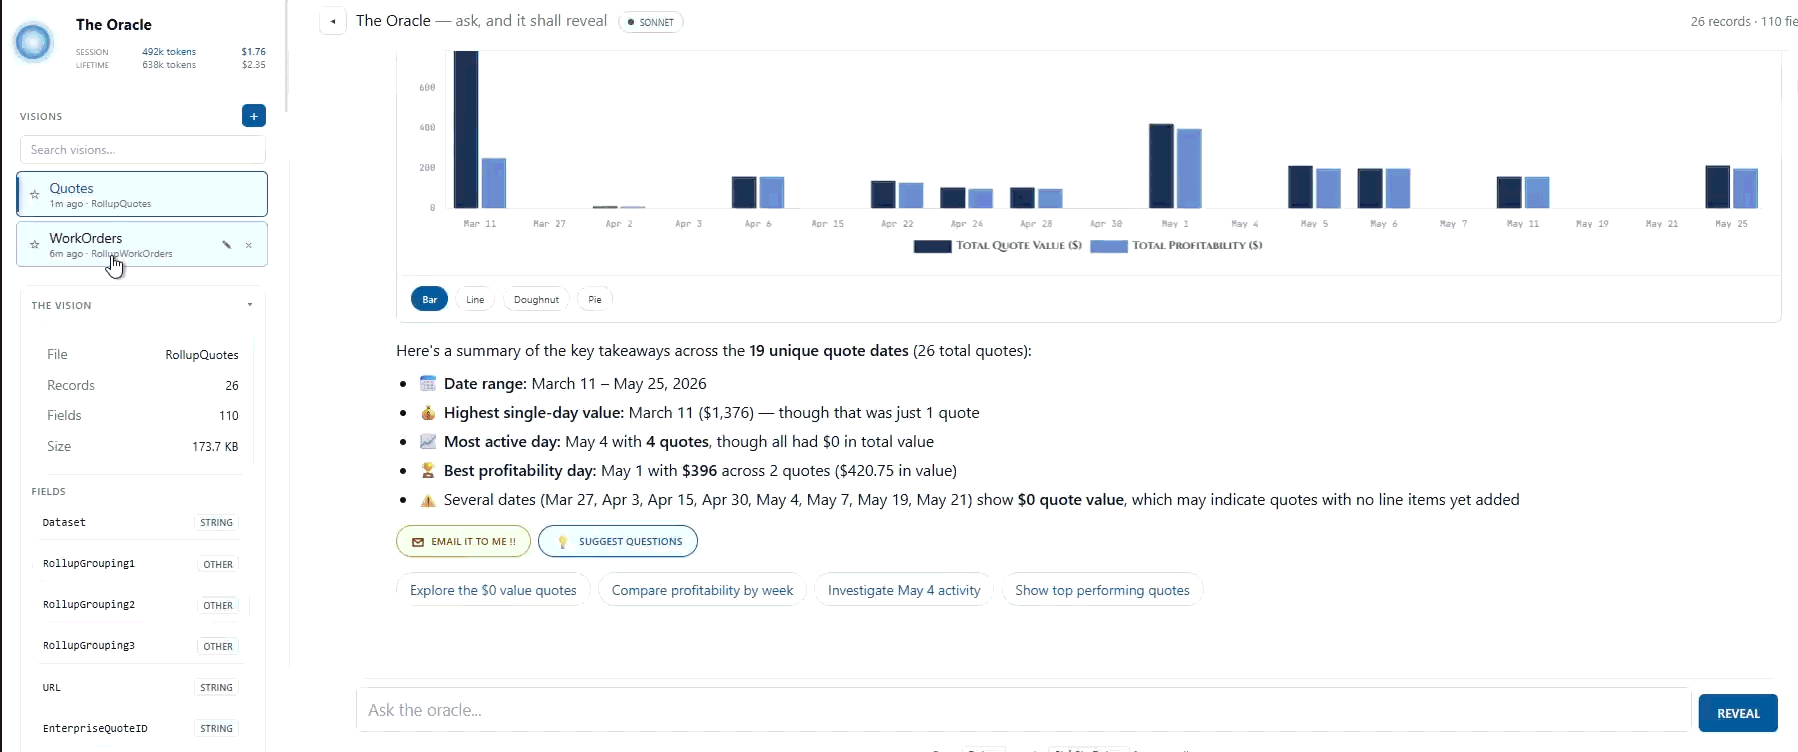This screenshot has height=752, width=1798.
Task: Click the Suggest Questions button
Action: [x=618, y=541]
